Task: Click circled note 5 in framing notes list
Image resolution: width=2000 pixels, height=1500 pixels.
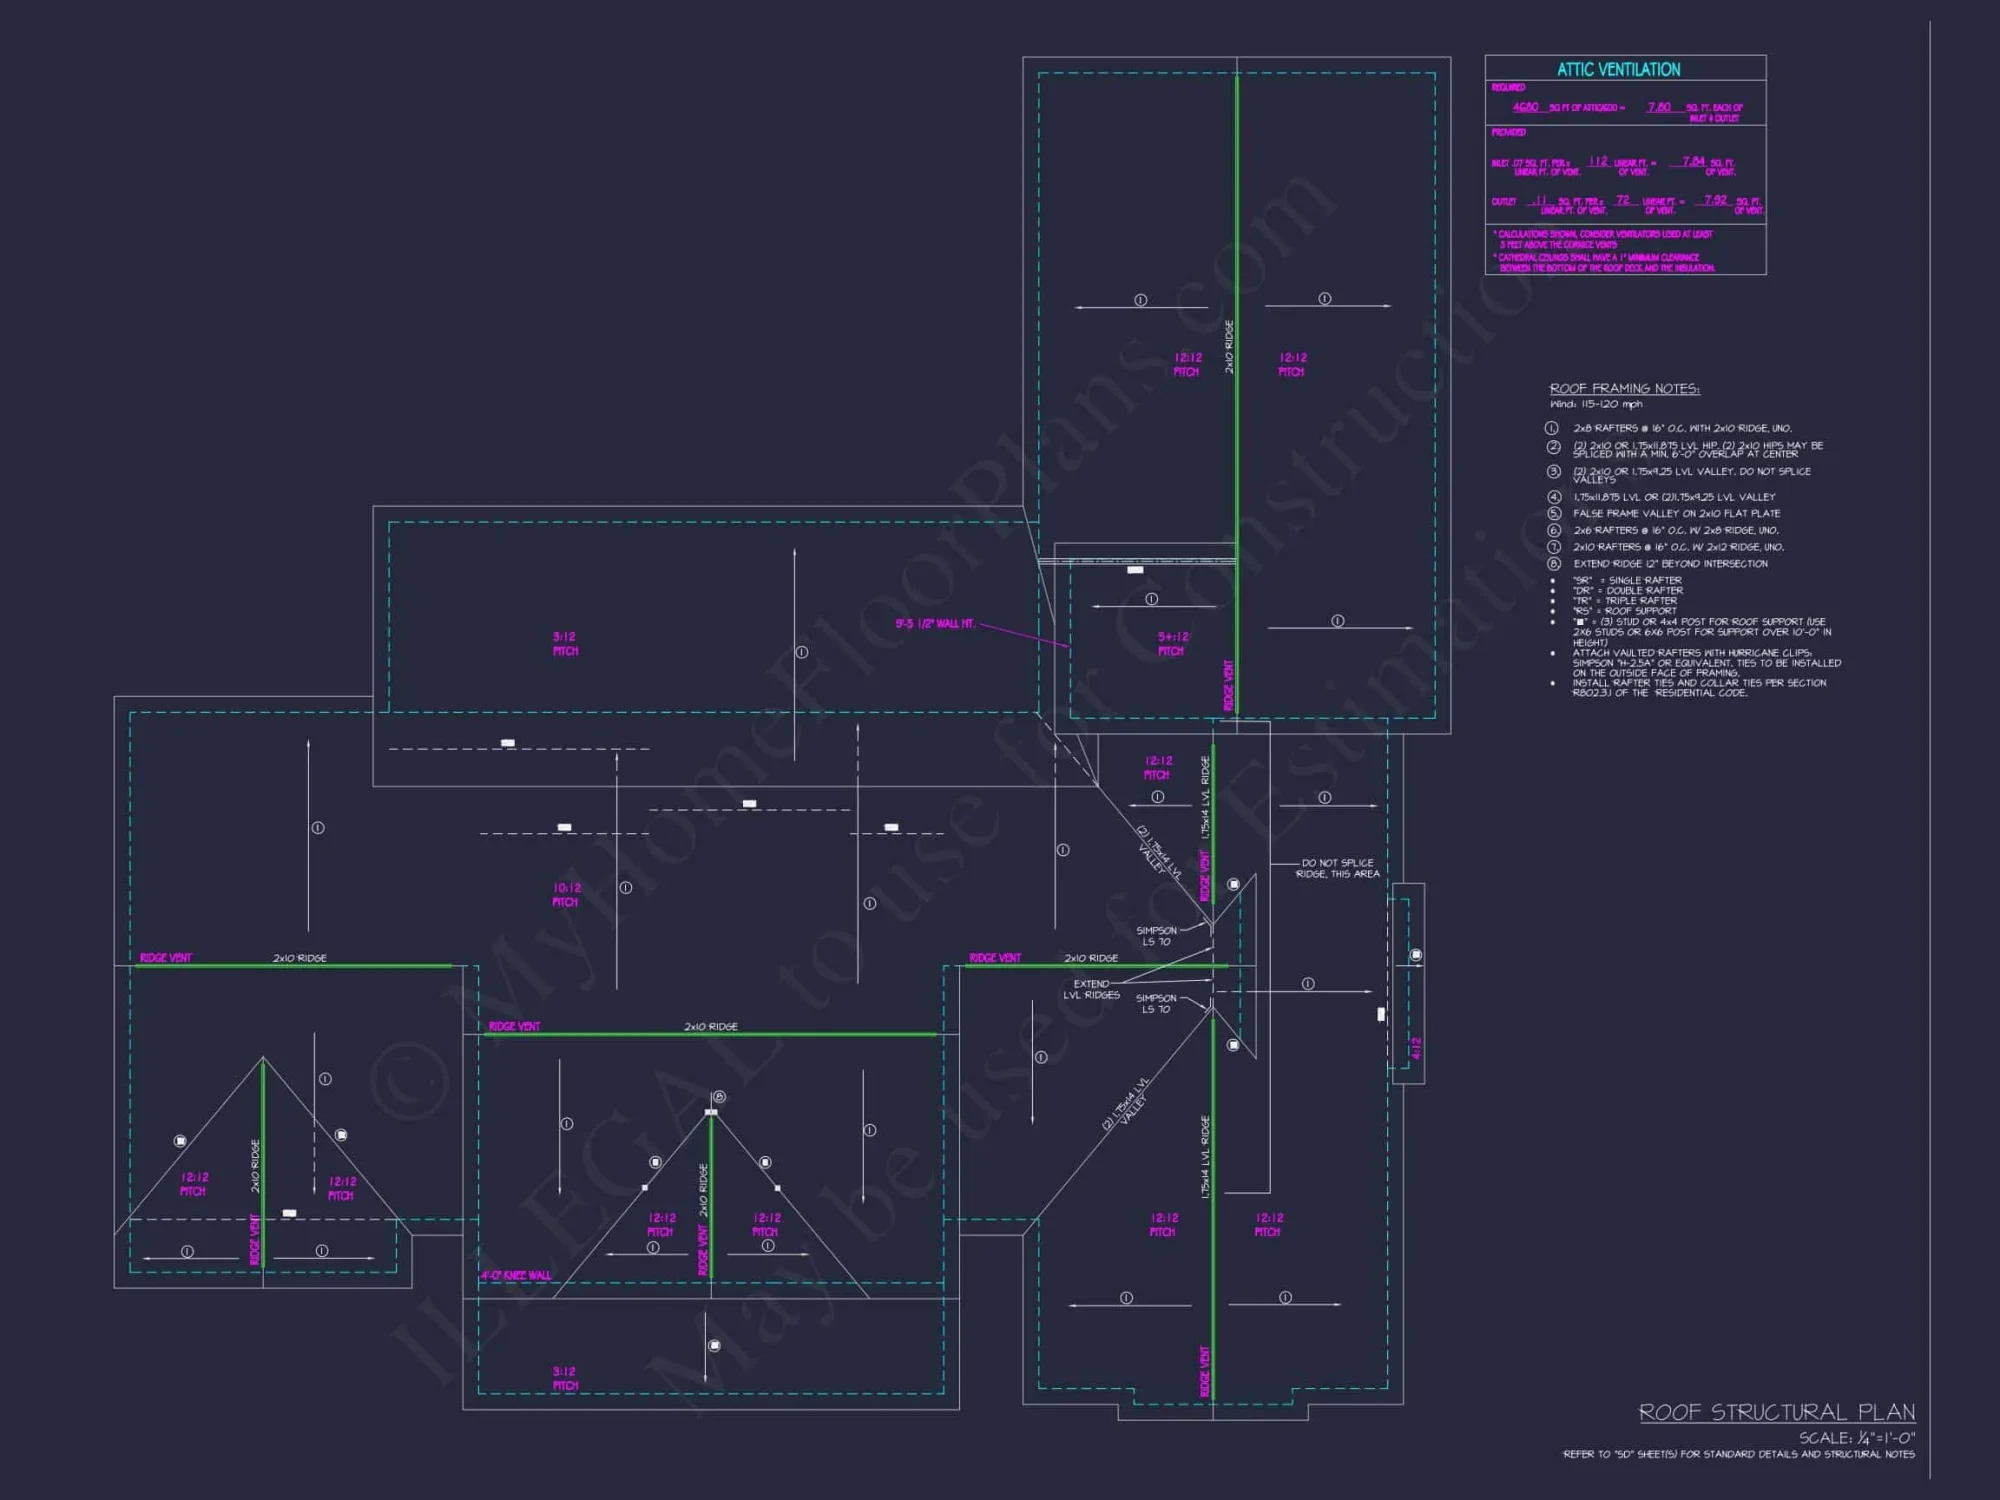Action: [1554, 513]
